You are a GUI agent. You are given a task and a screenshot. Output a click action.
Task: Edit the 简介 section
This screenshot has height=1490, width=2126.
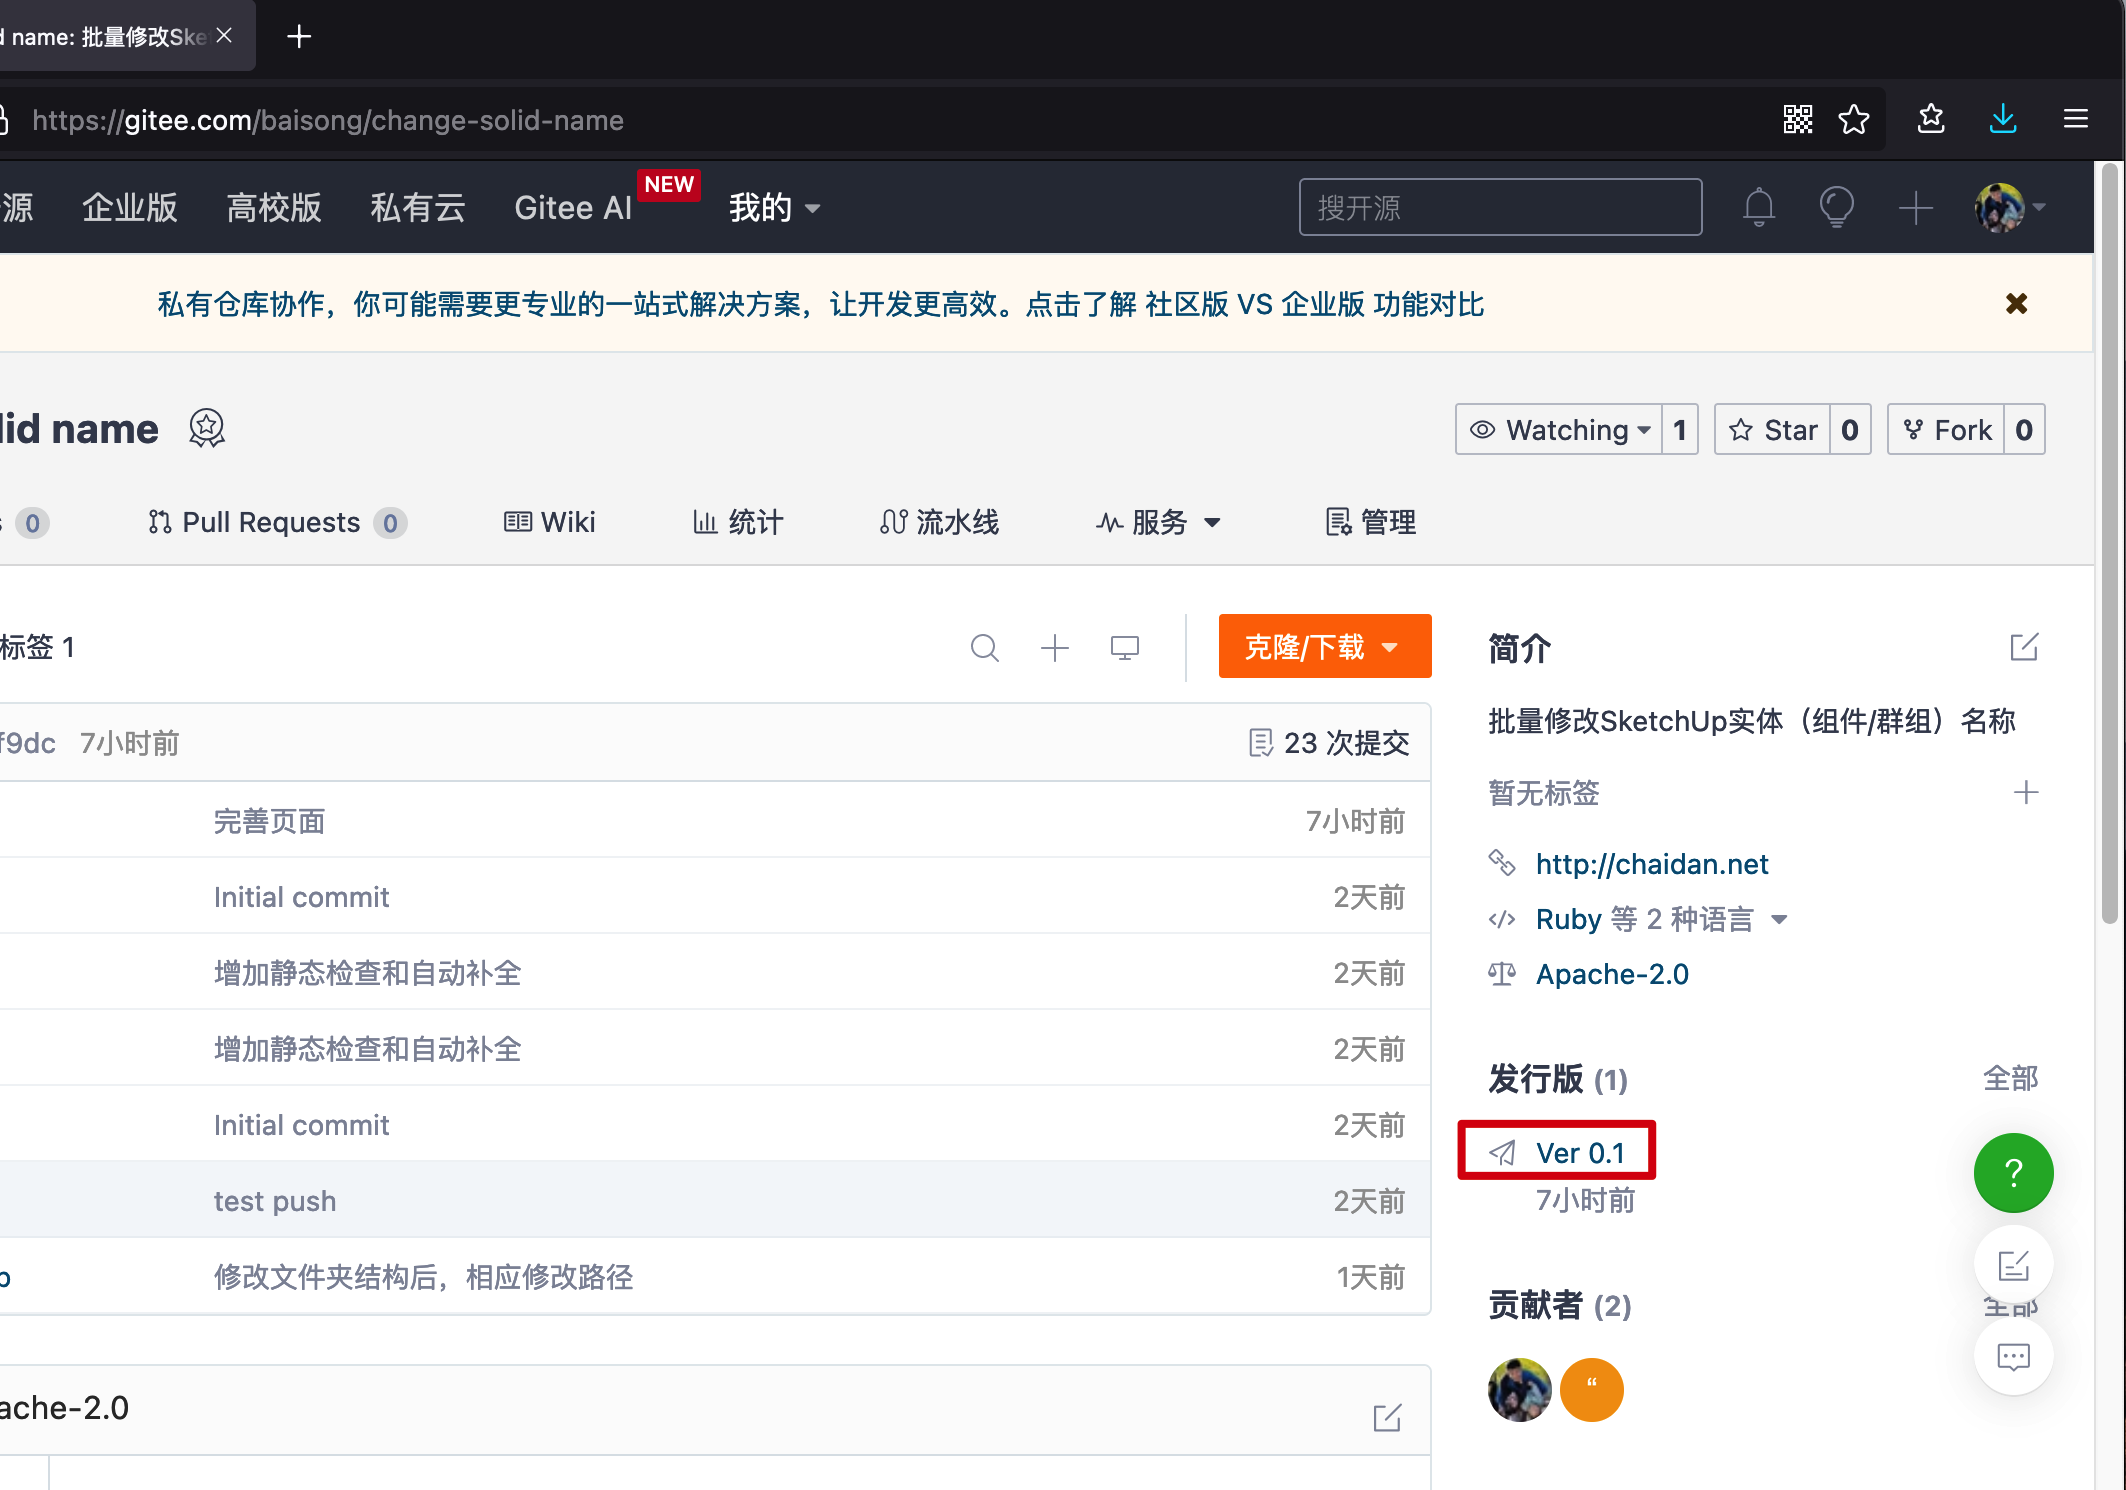pyautogui.click(x=2024, y=648)
